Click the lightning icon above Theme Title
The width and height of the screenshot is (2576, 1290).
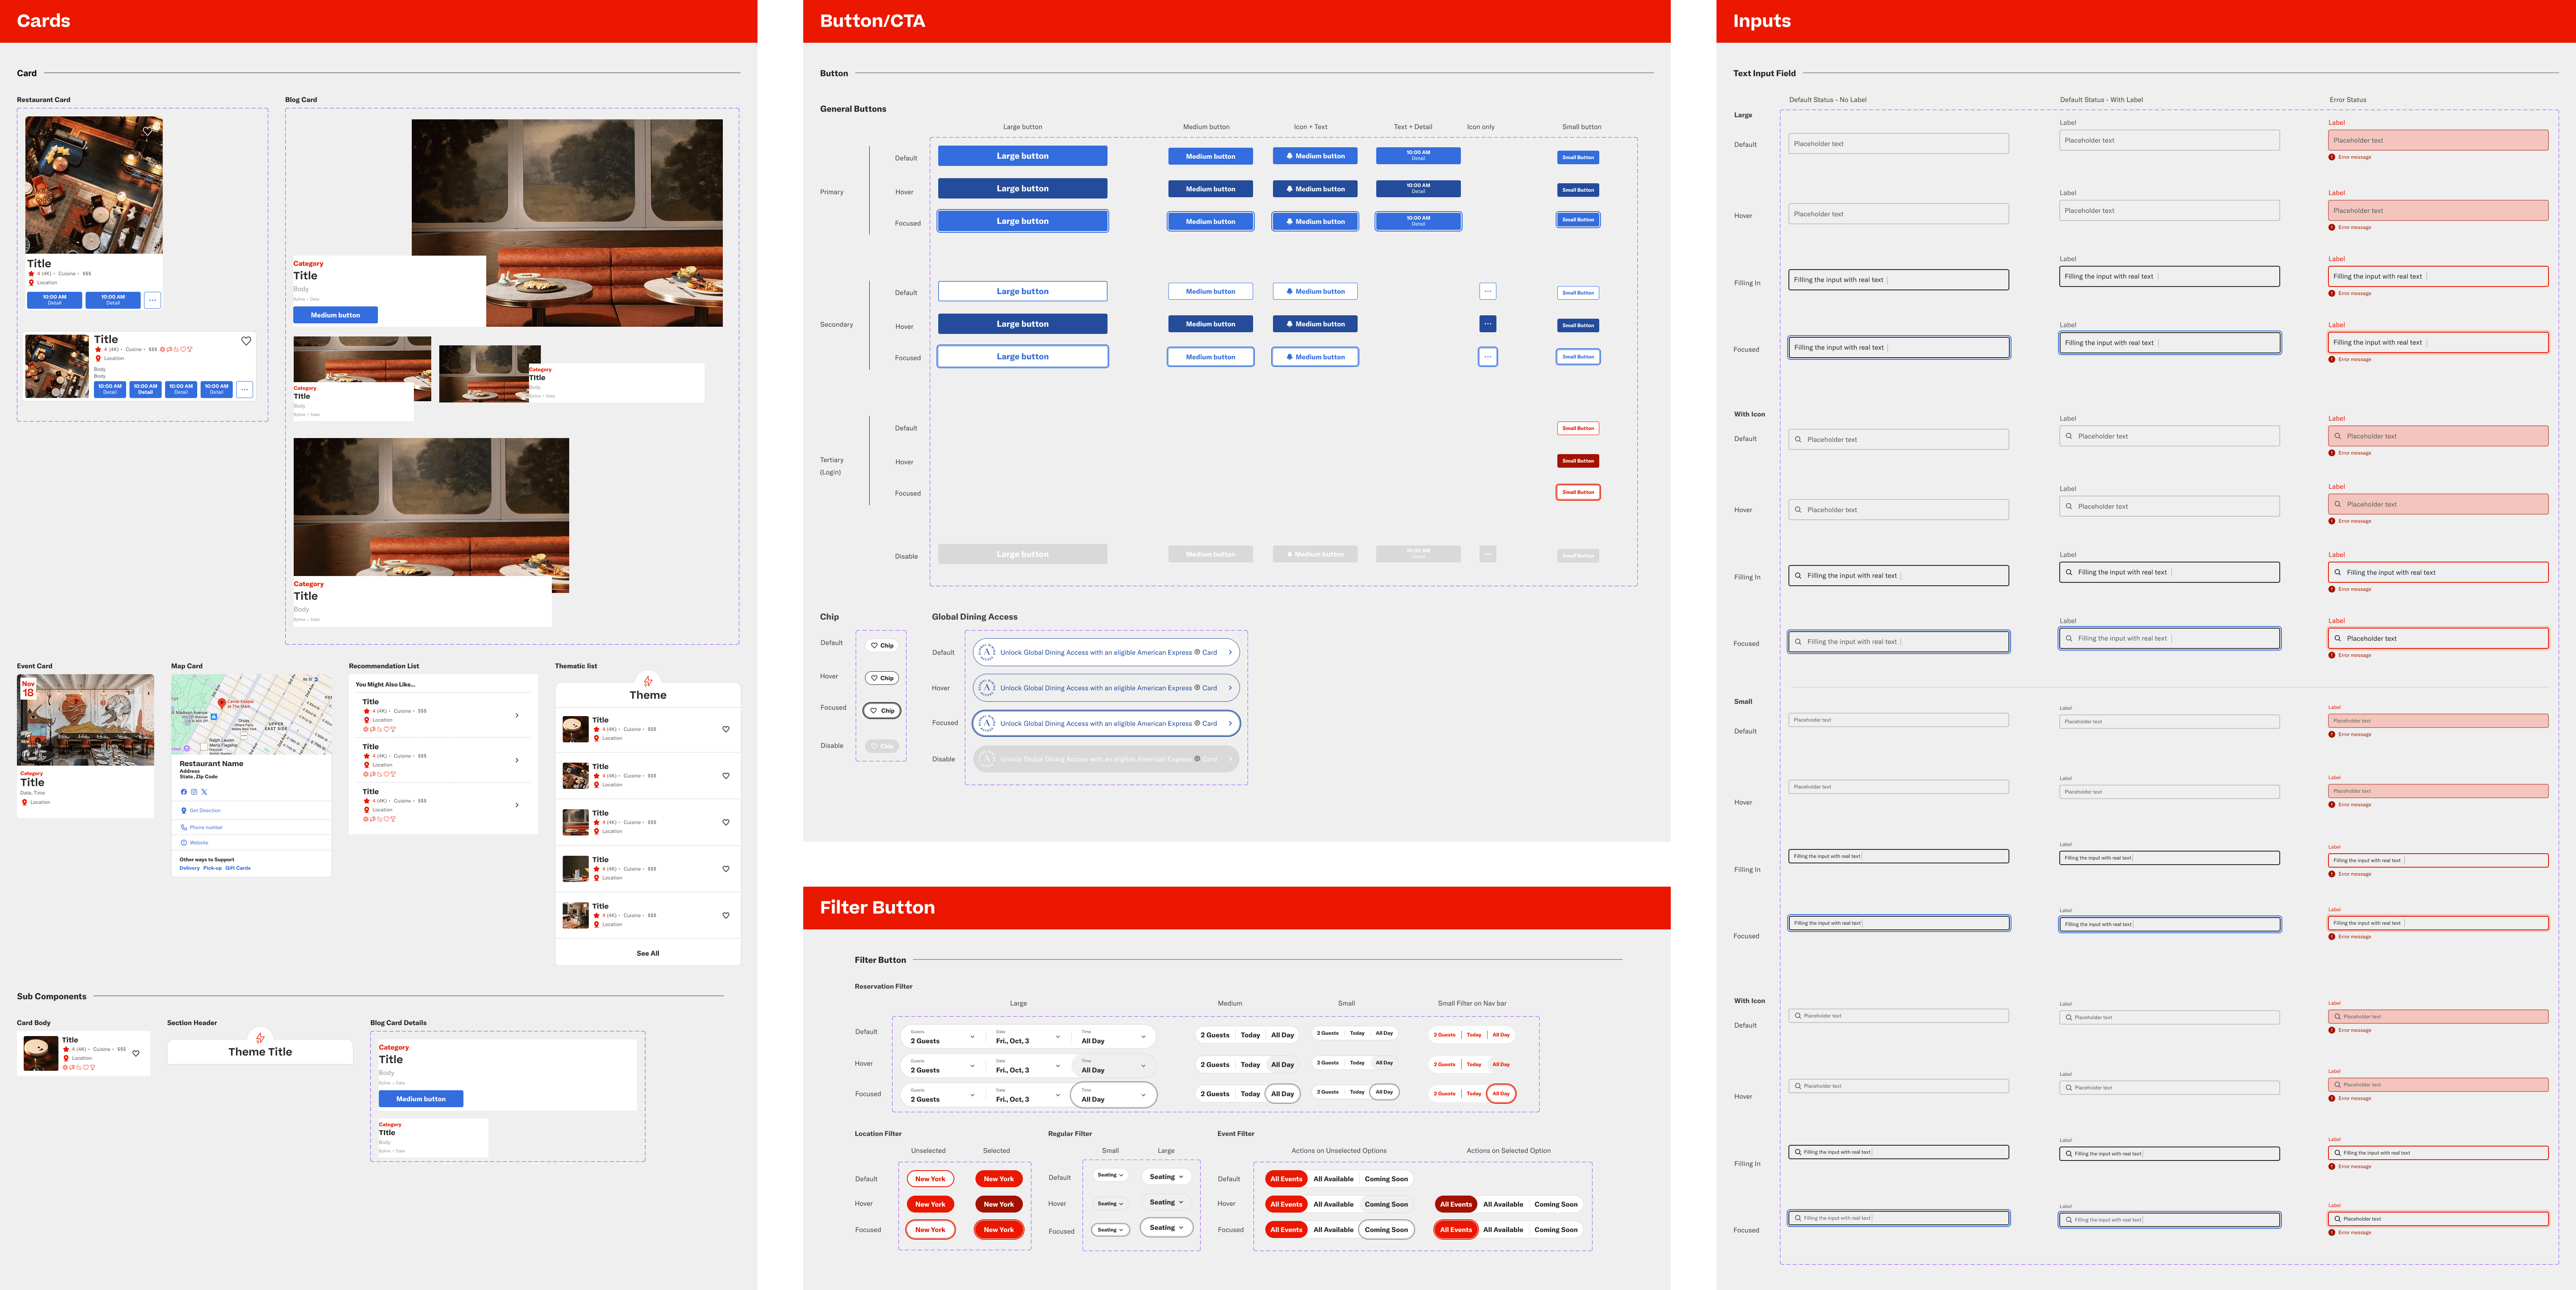tap(260, 1038)
